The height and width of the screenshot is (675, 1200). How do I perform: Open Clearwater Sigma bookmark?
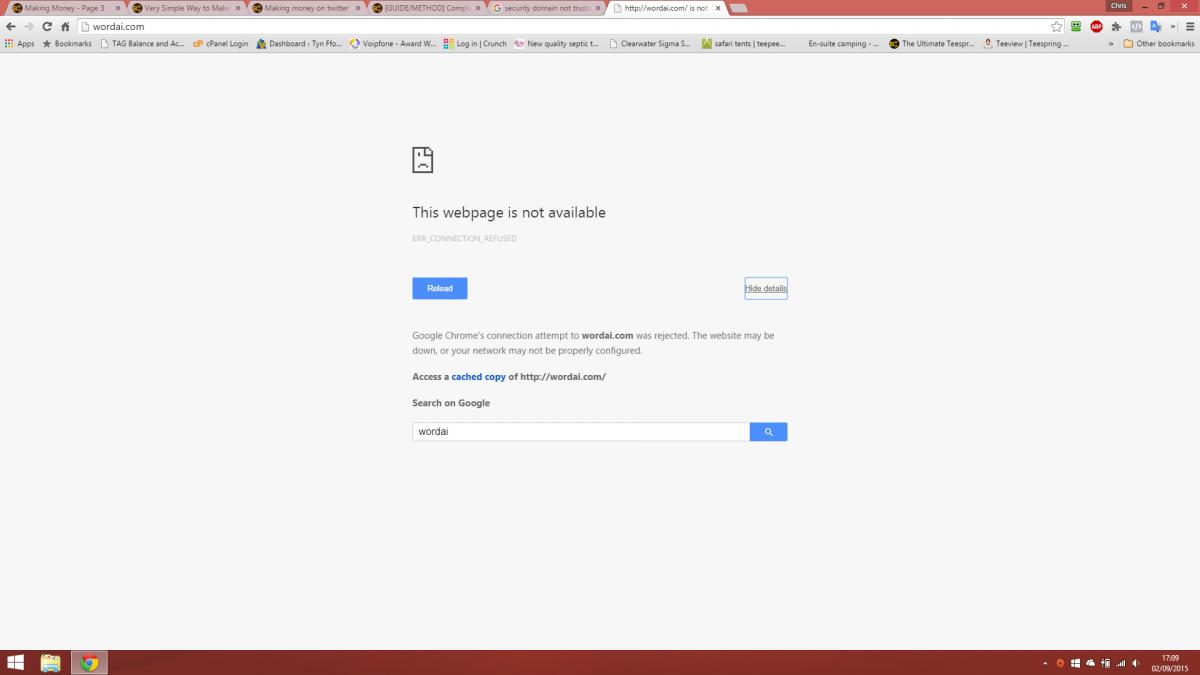click(x=649, y=44)
